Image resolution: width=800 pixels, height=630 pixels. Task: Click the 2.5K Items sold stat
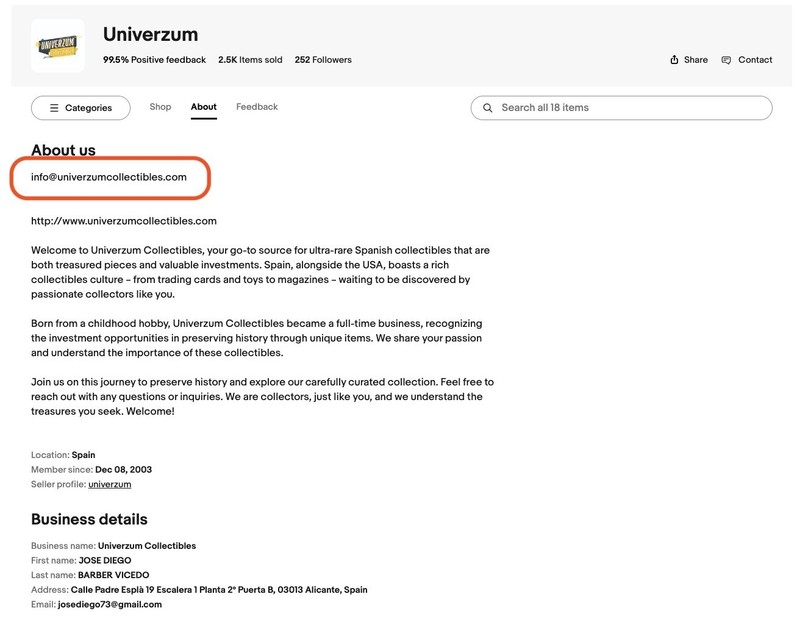(250, 60)
